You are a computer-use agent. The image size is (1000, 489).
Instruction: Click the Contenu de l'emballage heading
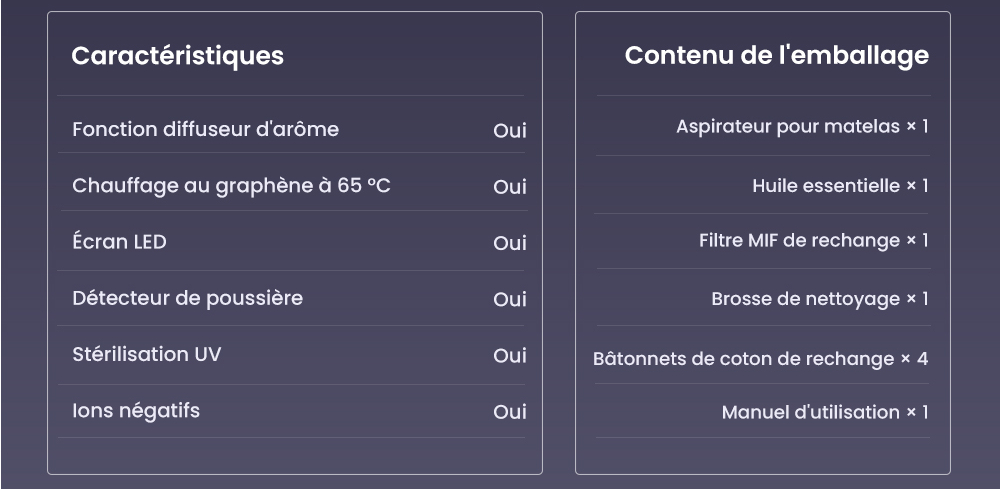tap(776, 56)
